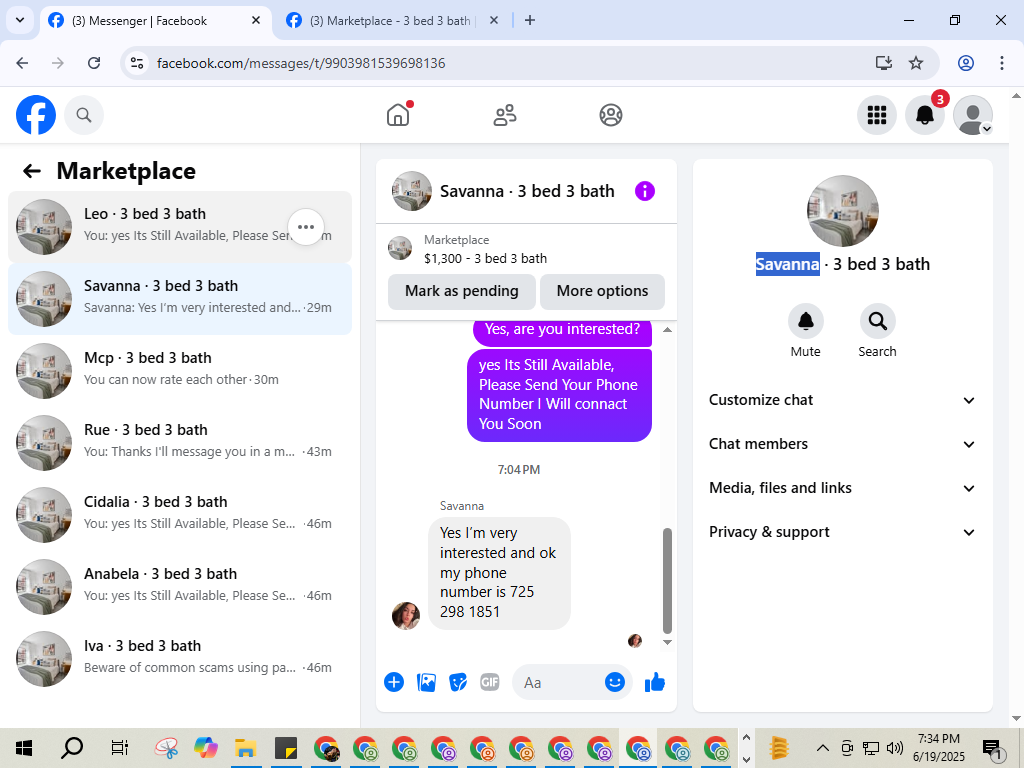
Task: Click the volume speaker tray icon
Action: coord(895,748)
